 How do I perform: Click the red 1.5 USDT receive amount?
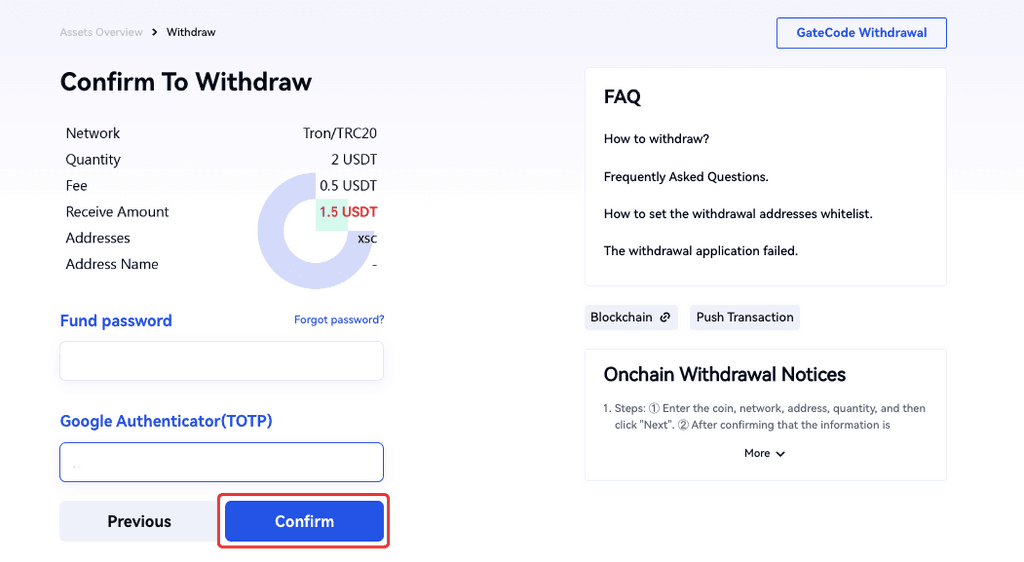point(347,212)
